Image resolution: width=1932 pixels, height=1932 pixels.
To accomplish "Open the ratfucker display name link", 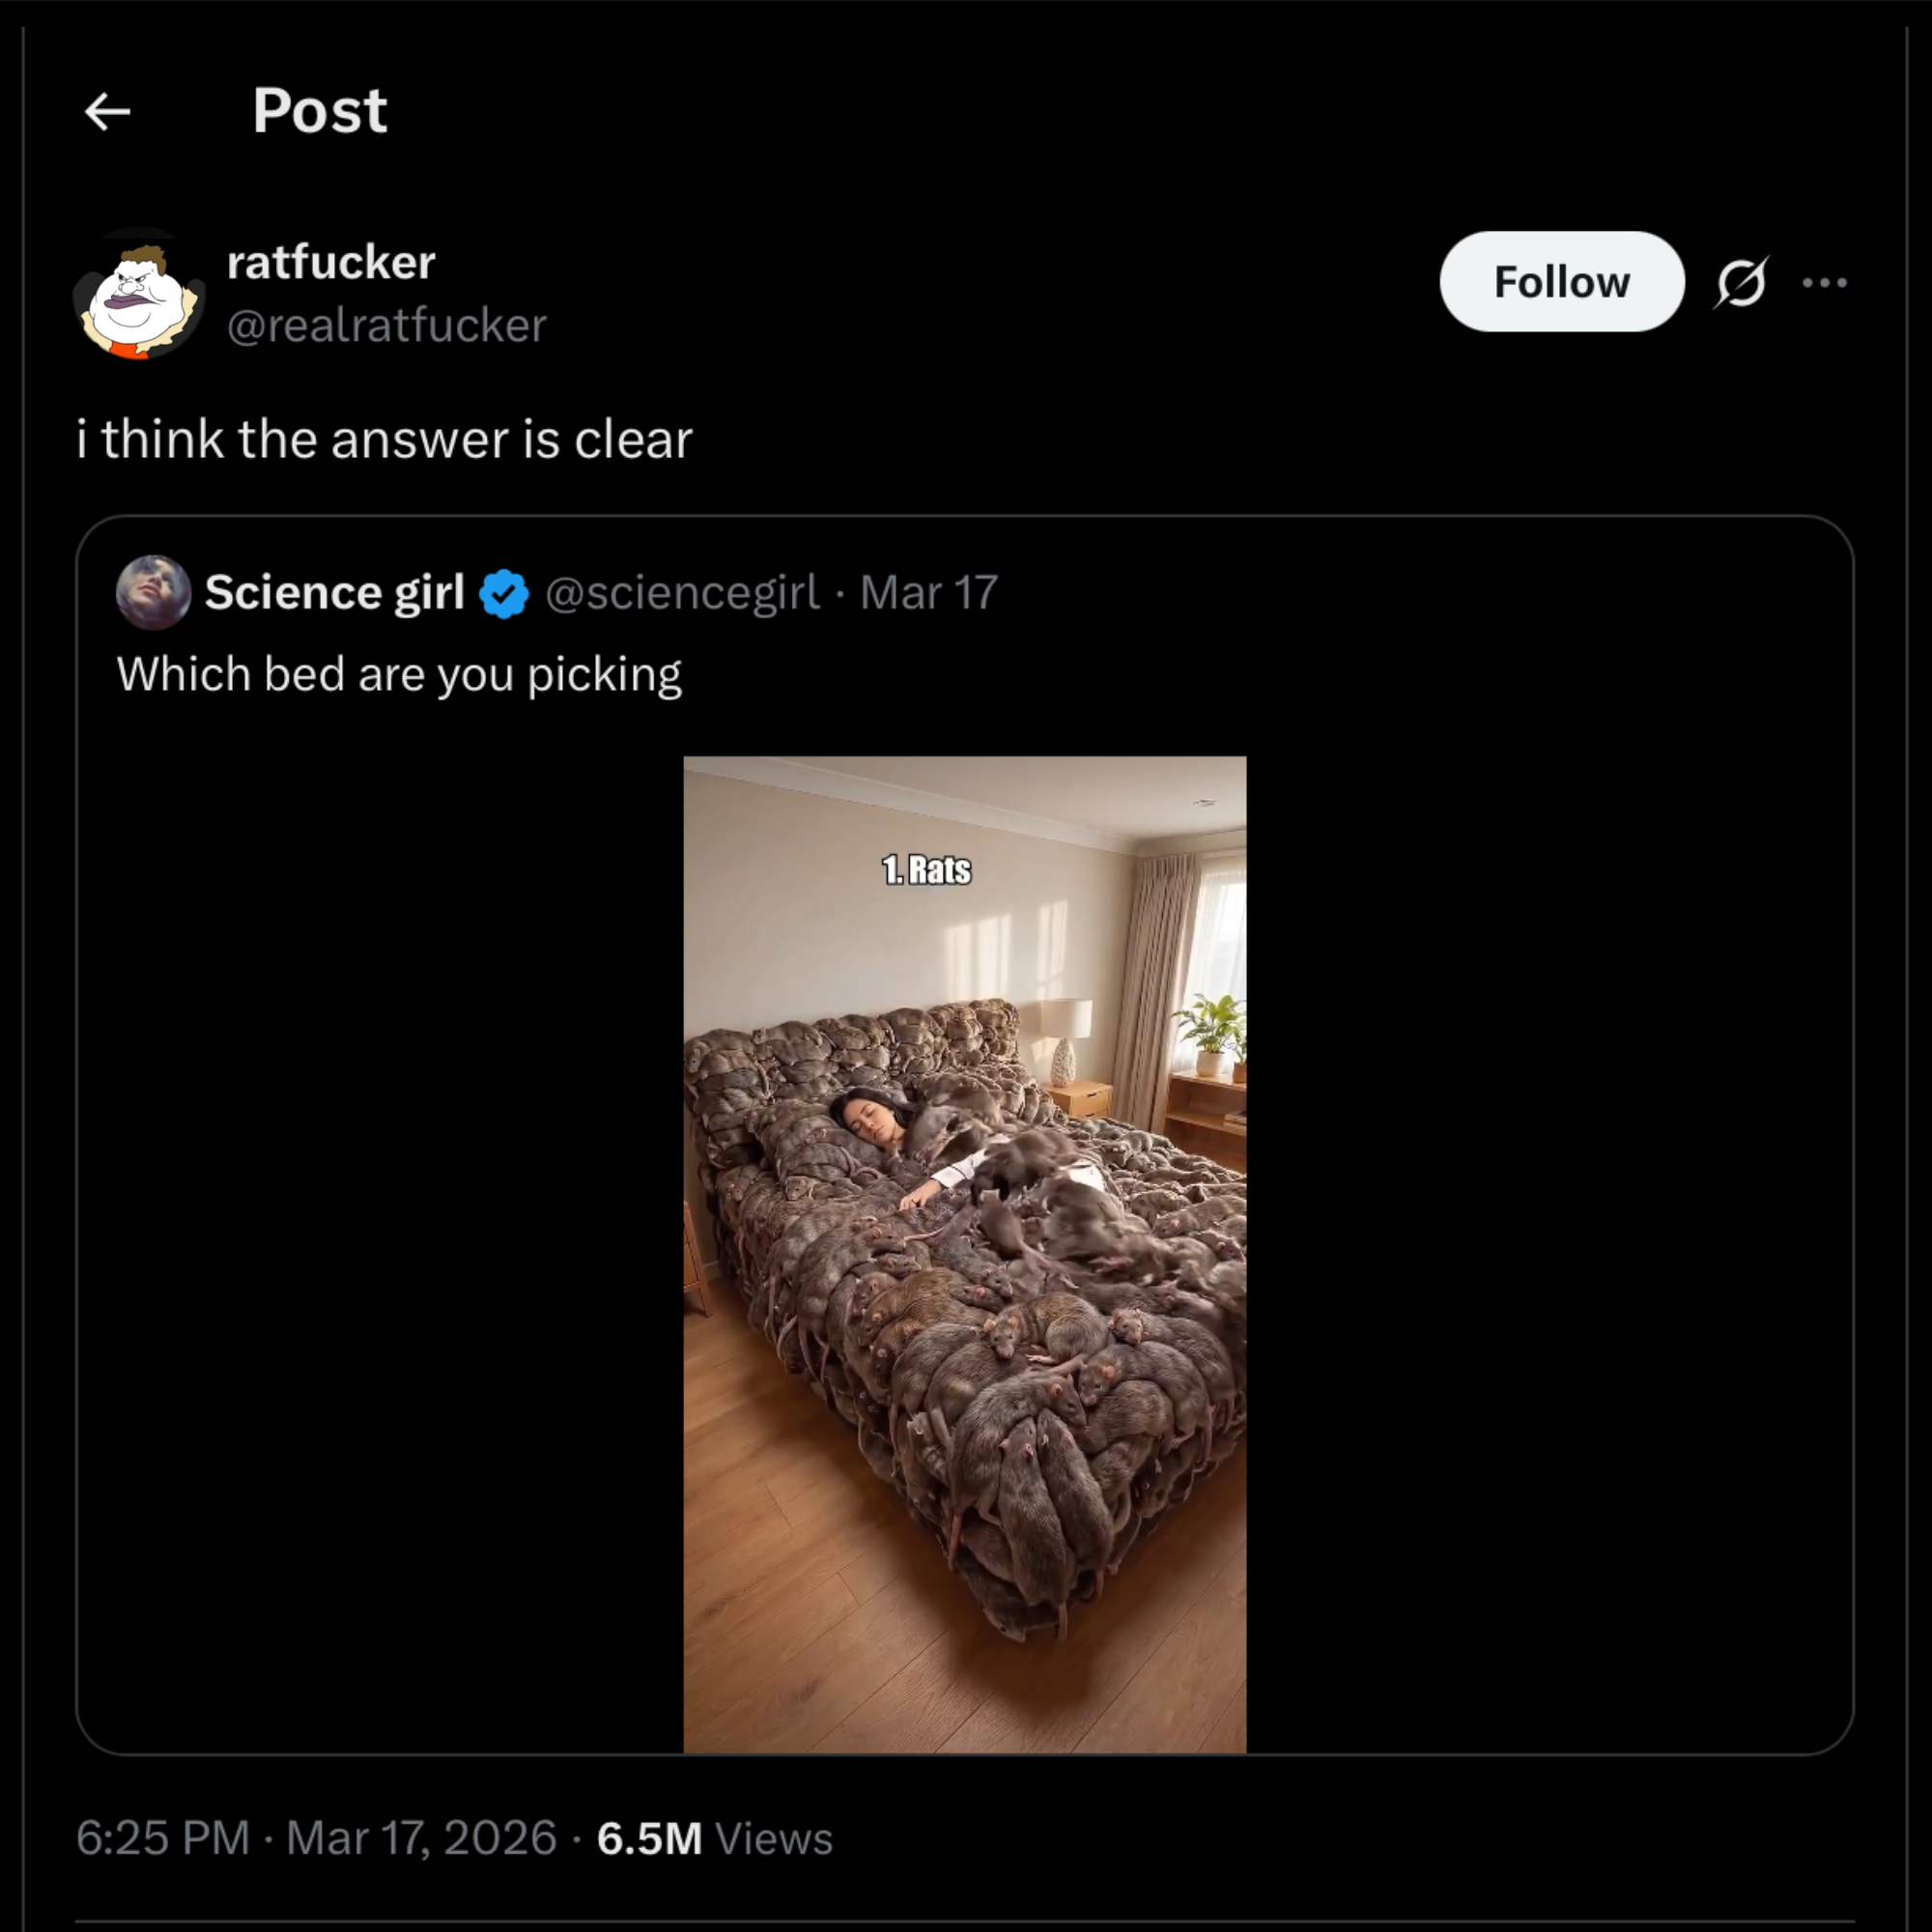I will [x=331, y=263].
